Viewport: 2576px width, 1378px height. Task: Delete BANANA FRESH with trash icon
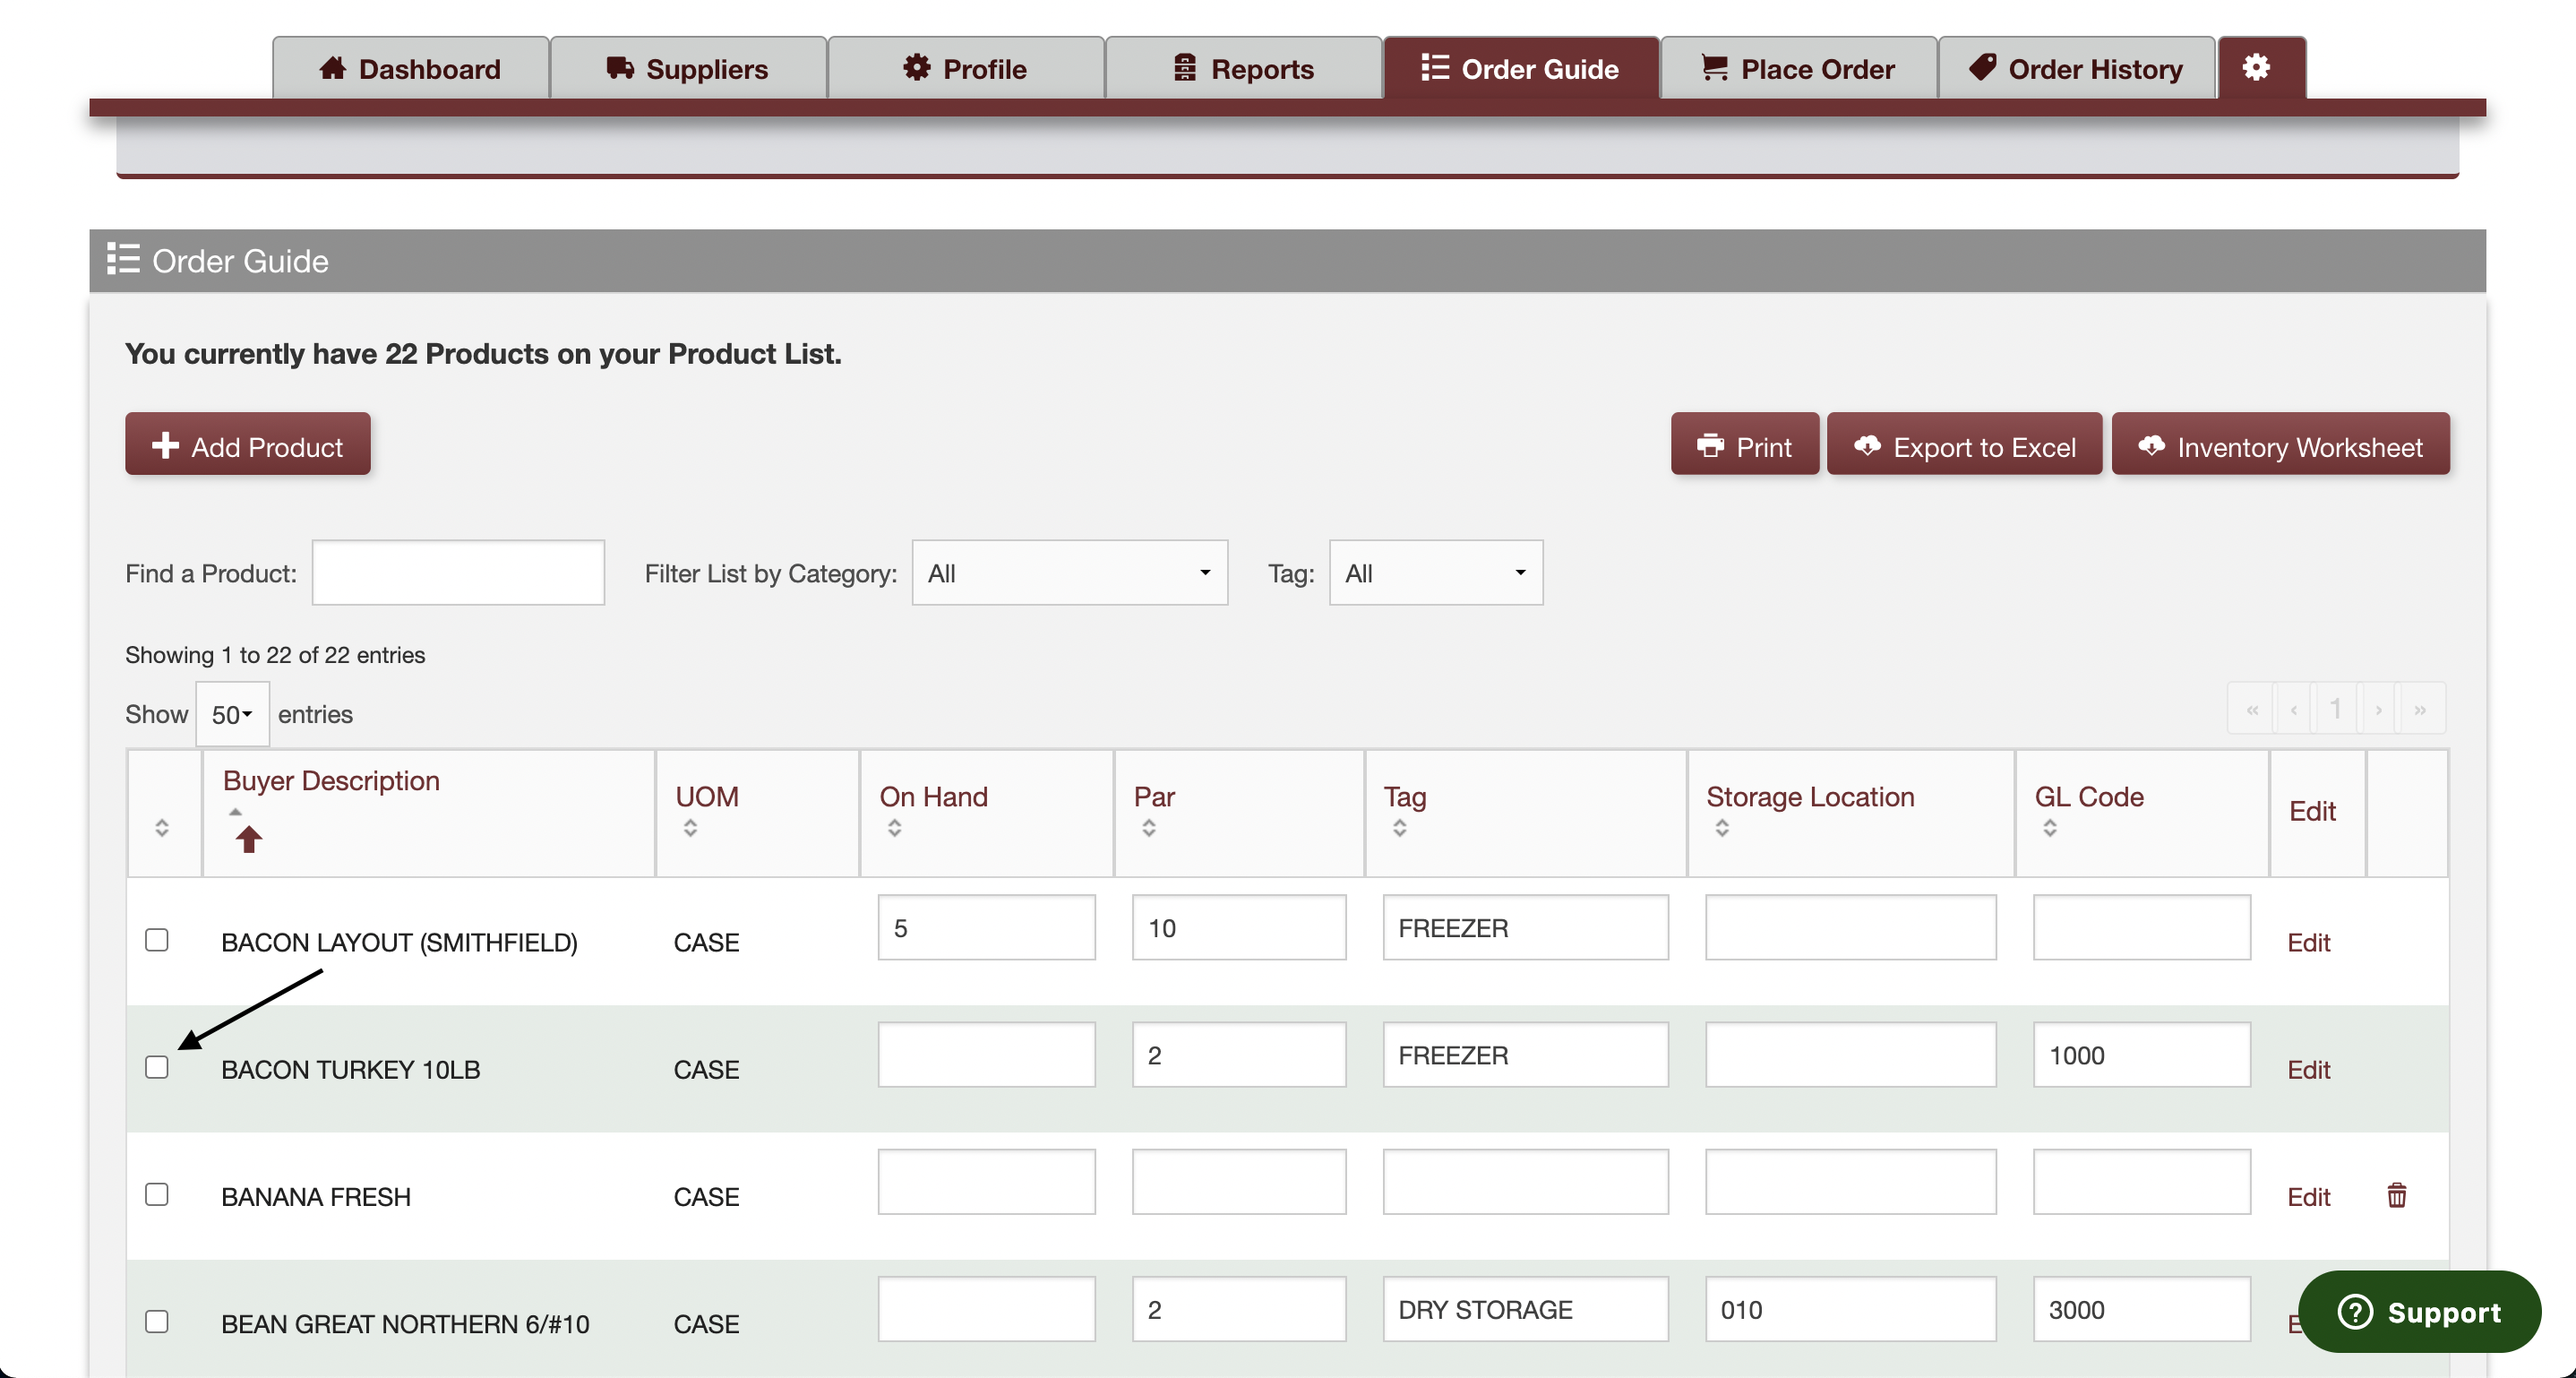2396,1195
